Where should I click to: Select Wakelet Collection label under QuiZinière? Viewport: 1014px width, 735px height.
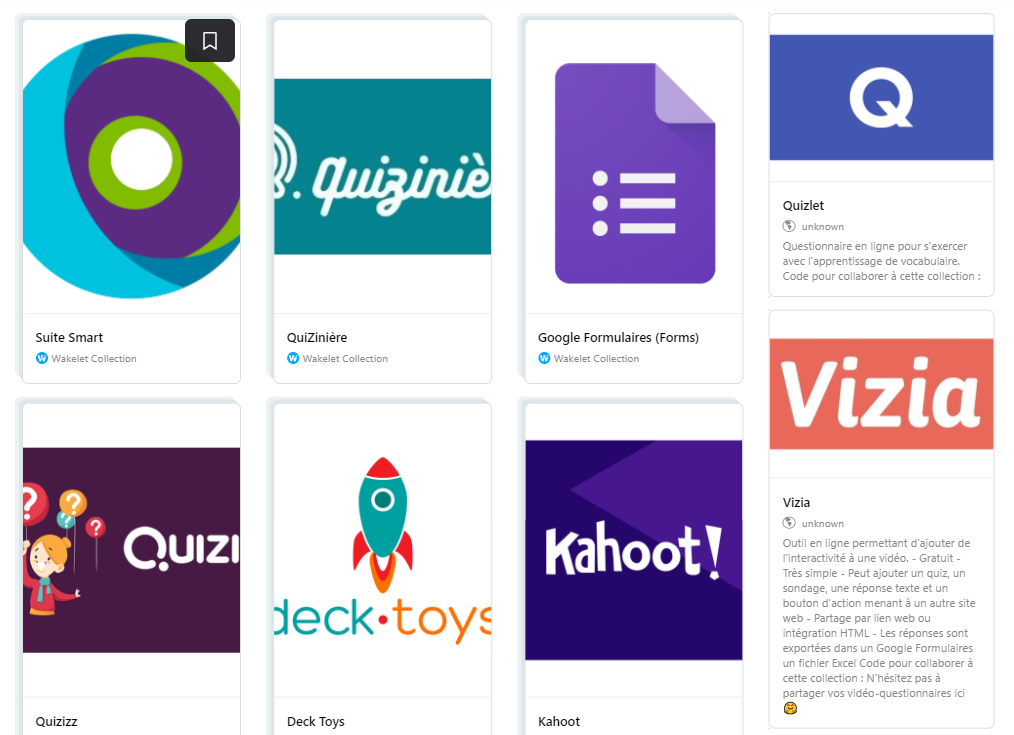coord(345,358)
